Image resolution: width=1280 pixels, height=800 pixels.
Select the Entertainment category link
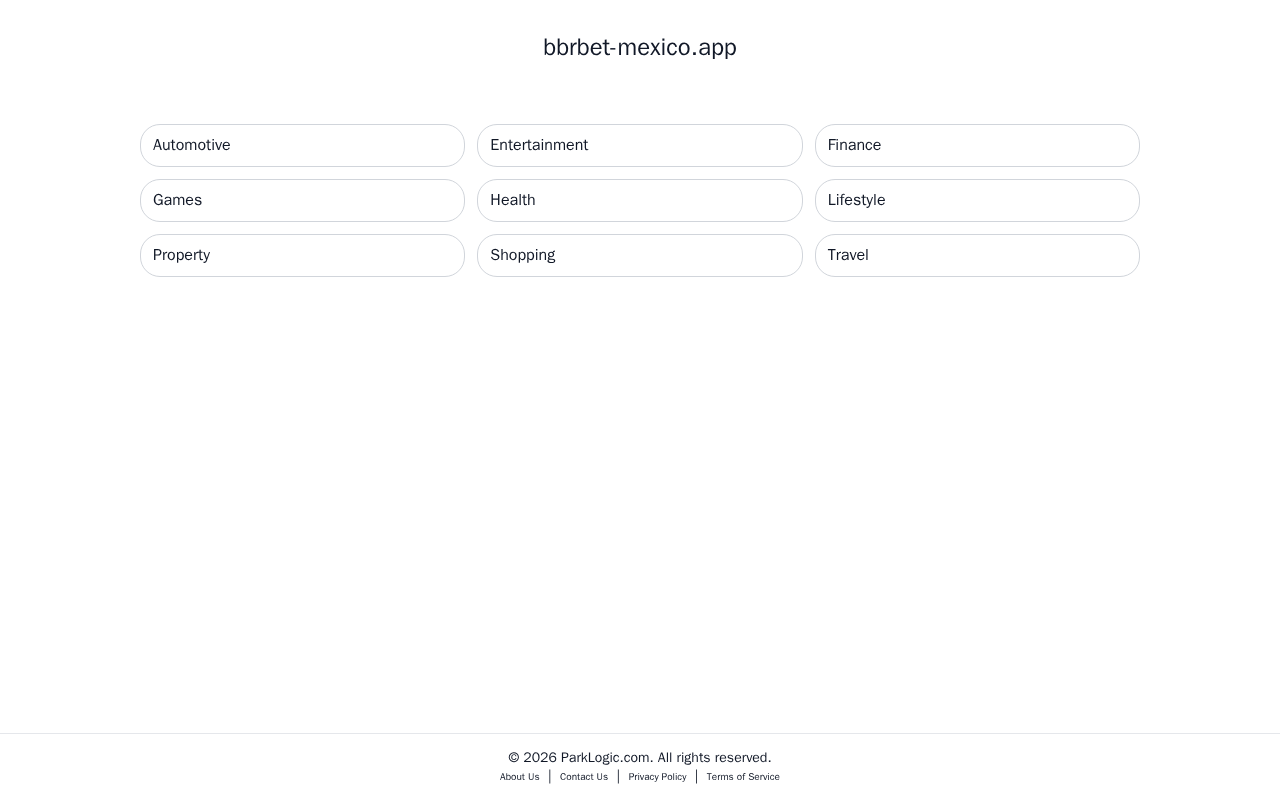pyautogui.click(x=639, y=145)
